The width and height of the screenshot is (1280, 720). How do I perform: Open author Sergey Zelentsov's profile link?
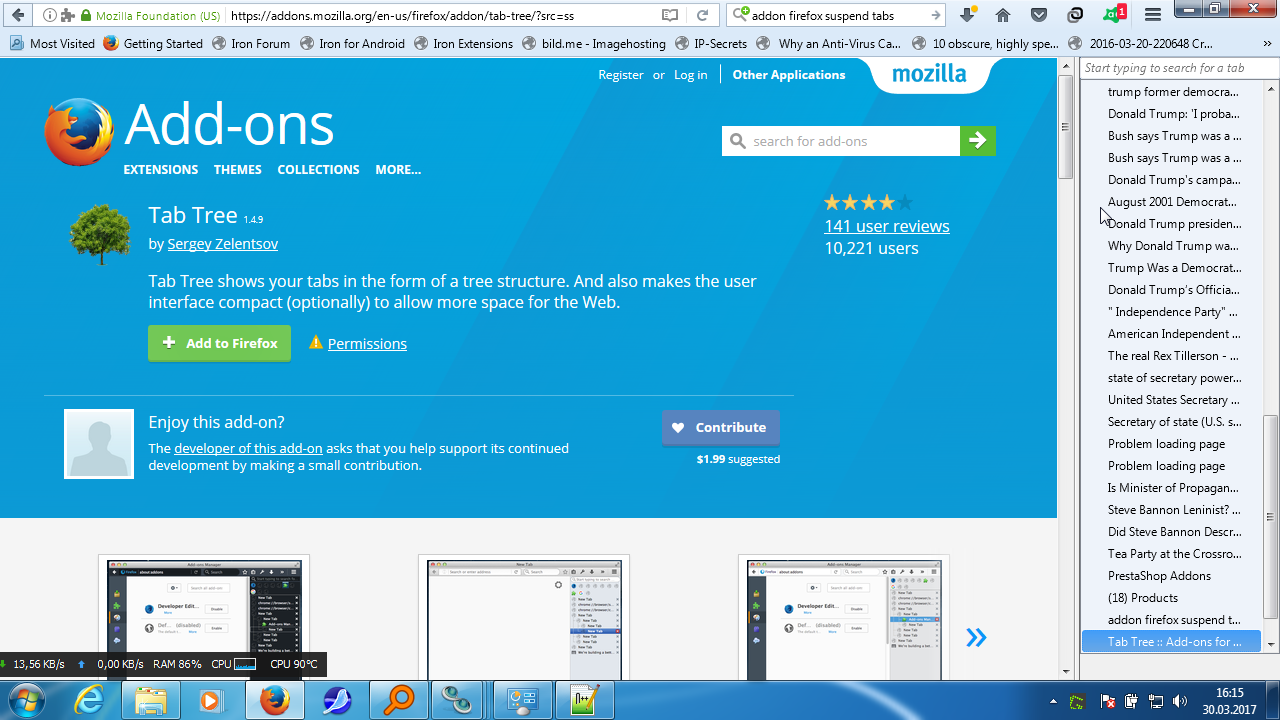pos(223,244)
